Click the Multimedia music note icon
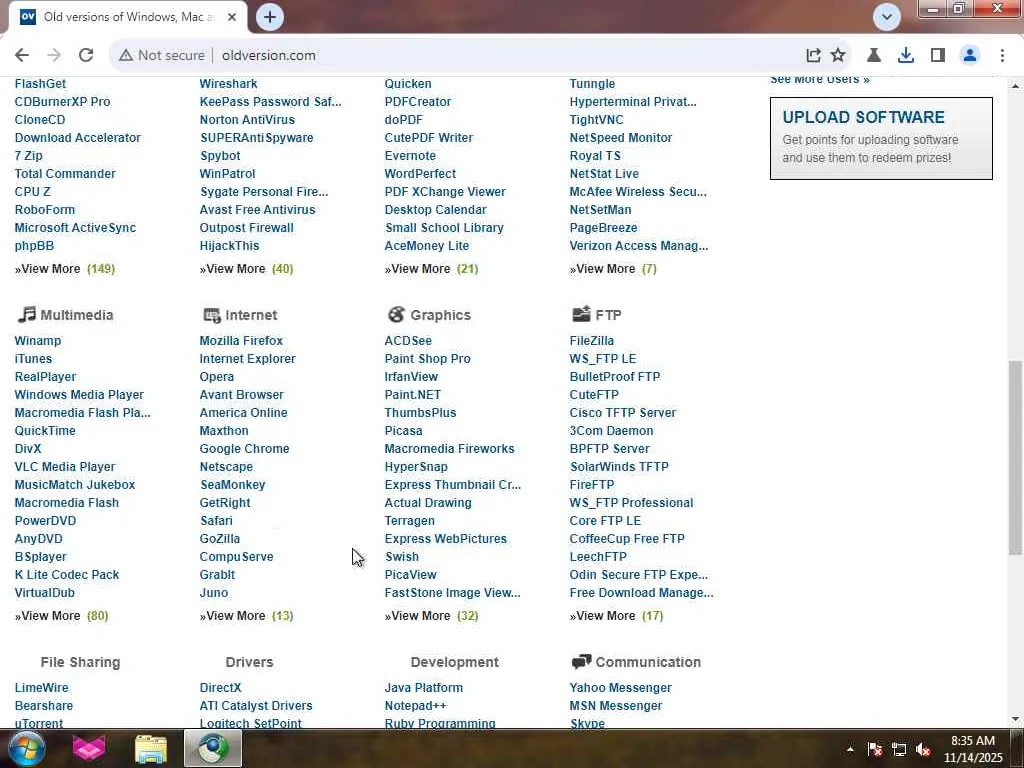The width and height of the screenshot is (1024, 768). tap(26, 315)
